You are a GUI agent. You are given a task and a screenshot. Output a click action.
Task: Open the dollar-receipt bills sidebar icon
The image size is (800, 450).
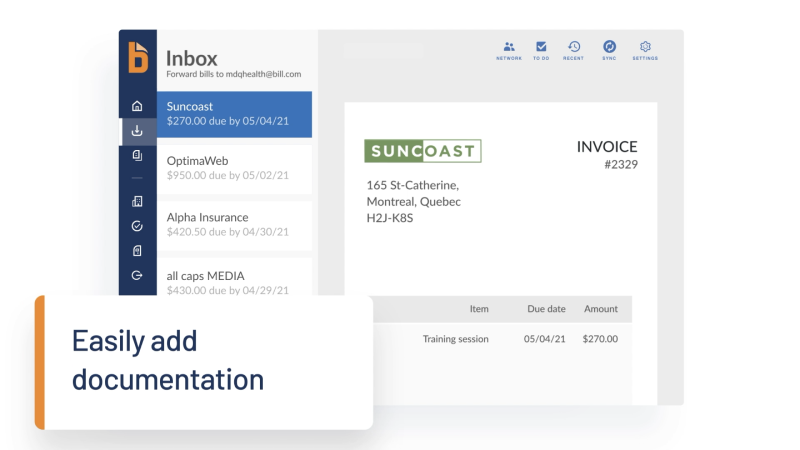click(x=137, y=251)
